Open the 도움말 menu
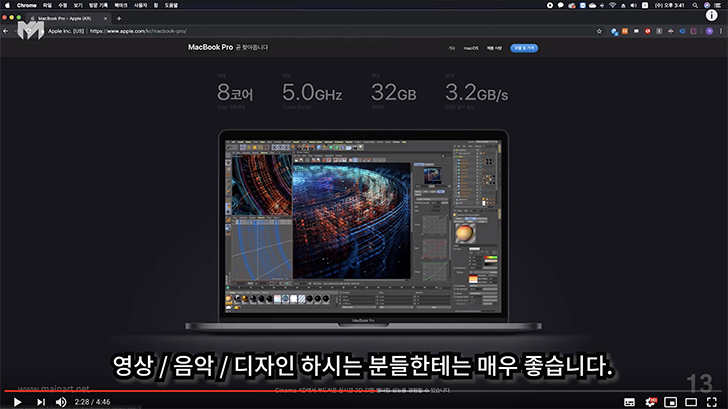Viewport: 728px width, 409px height. click(x=171, y=5)
